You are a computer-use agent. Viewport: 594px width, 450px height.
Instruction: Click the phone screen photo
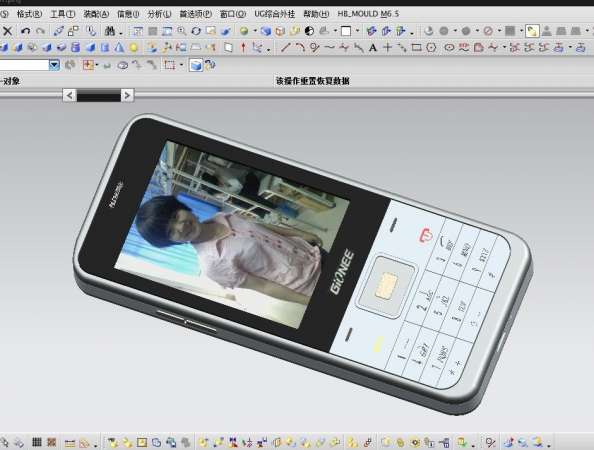click(232, 235)
